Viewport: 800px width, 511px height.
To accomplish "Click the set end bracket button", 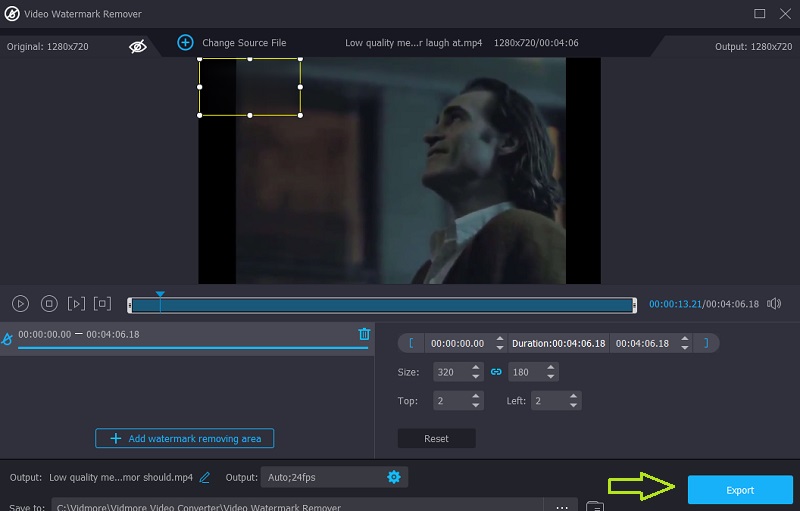I will pos(706,343).
